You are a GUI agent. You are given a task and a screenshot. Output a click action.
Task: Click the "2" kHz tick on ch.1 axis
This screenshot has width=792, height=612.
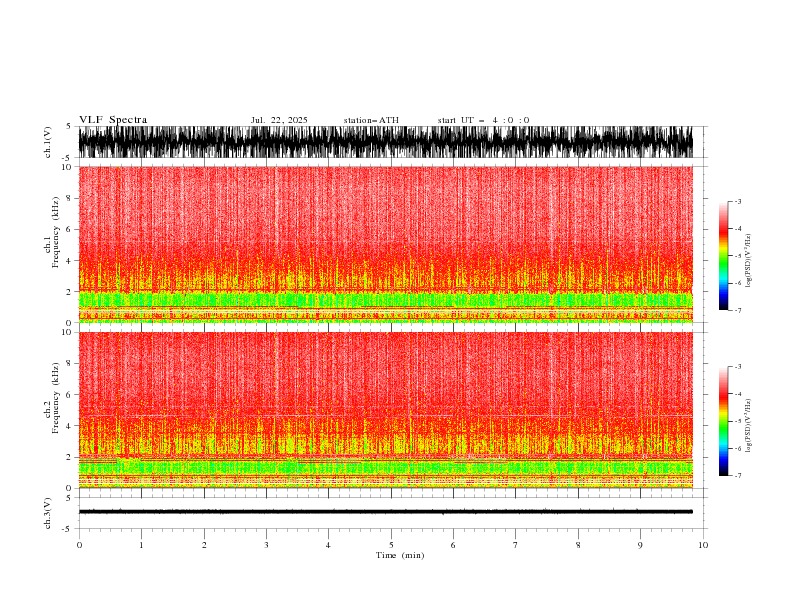(69, 291)
